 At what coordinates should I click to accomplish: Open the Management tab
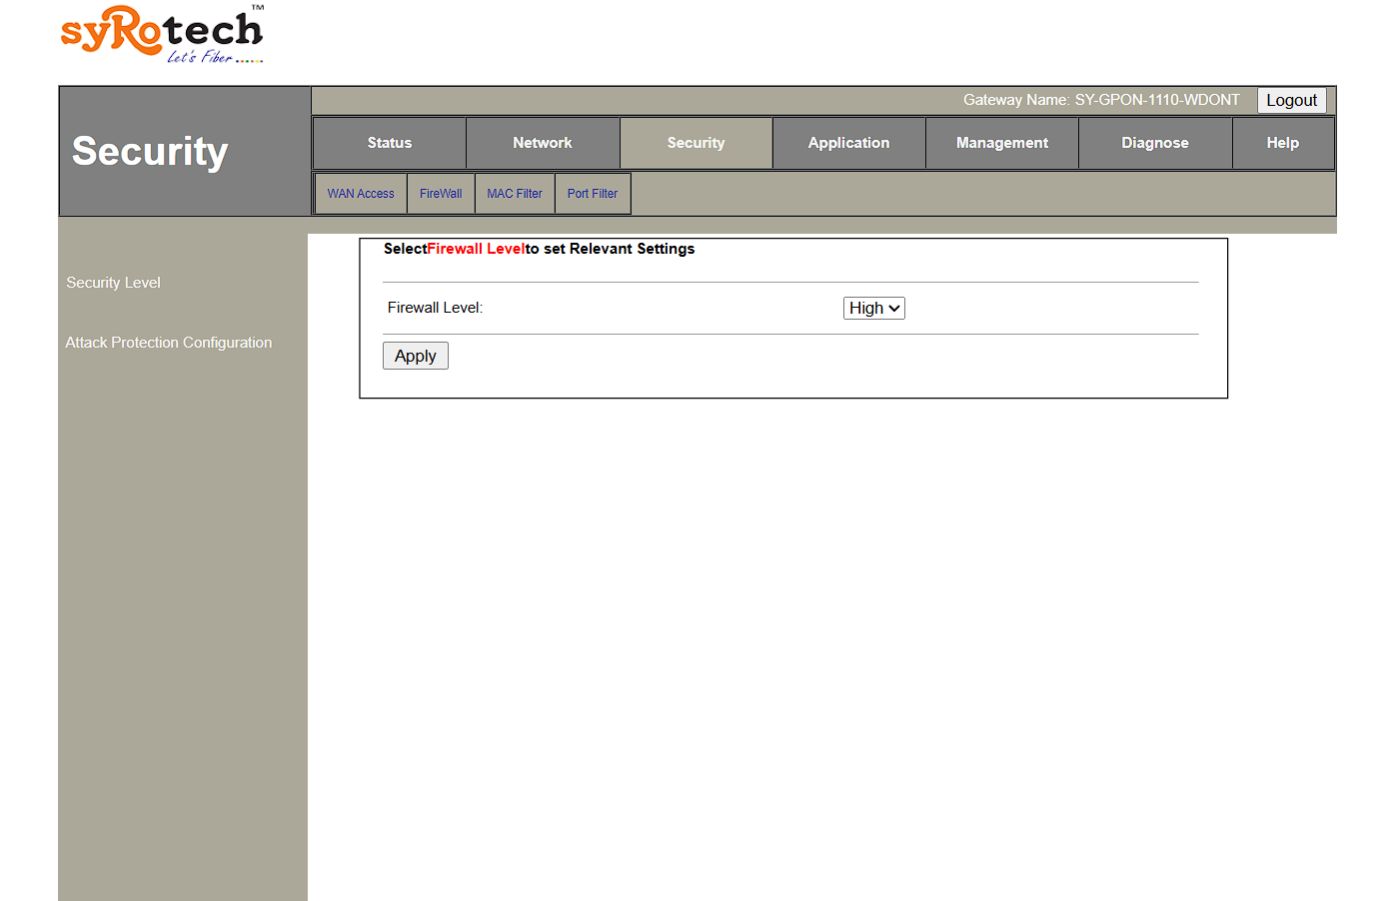coord(1002,143)
